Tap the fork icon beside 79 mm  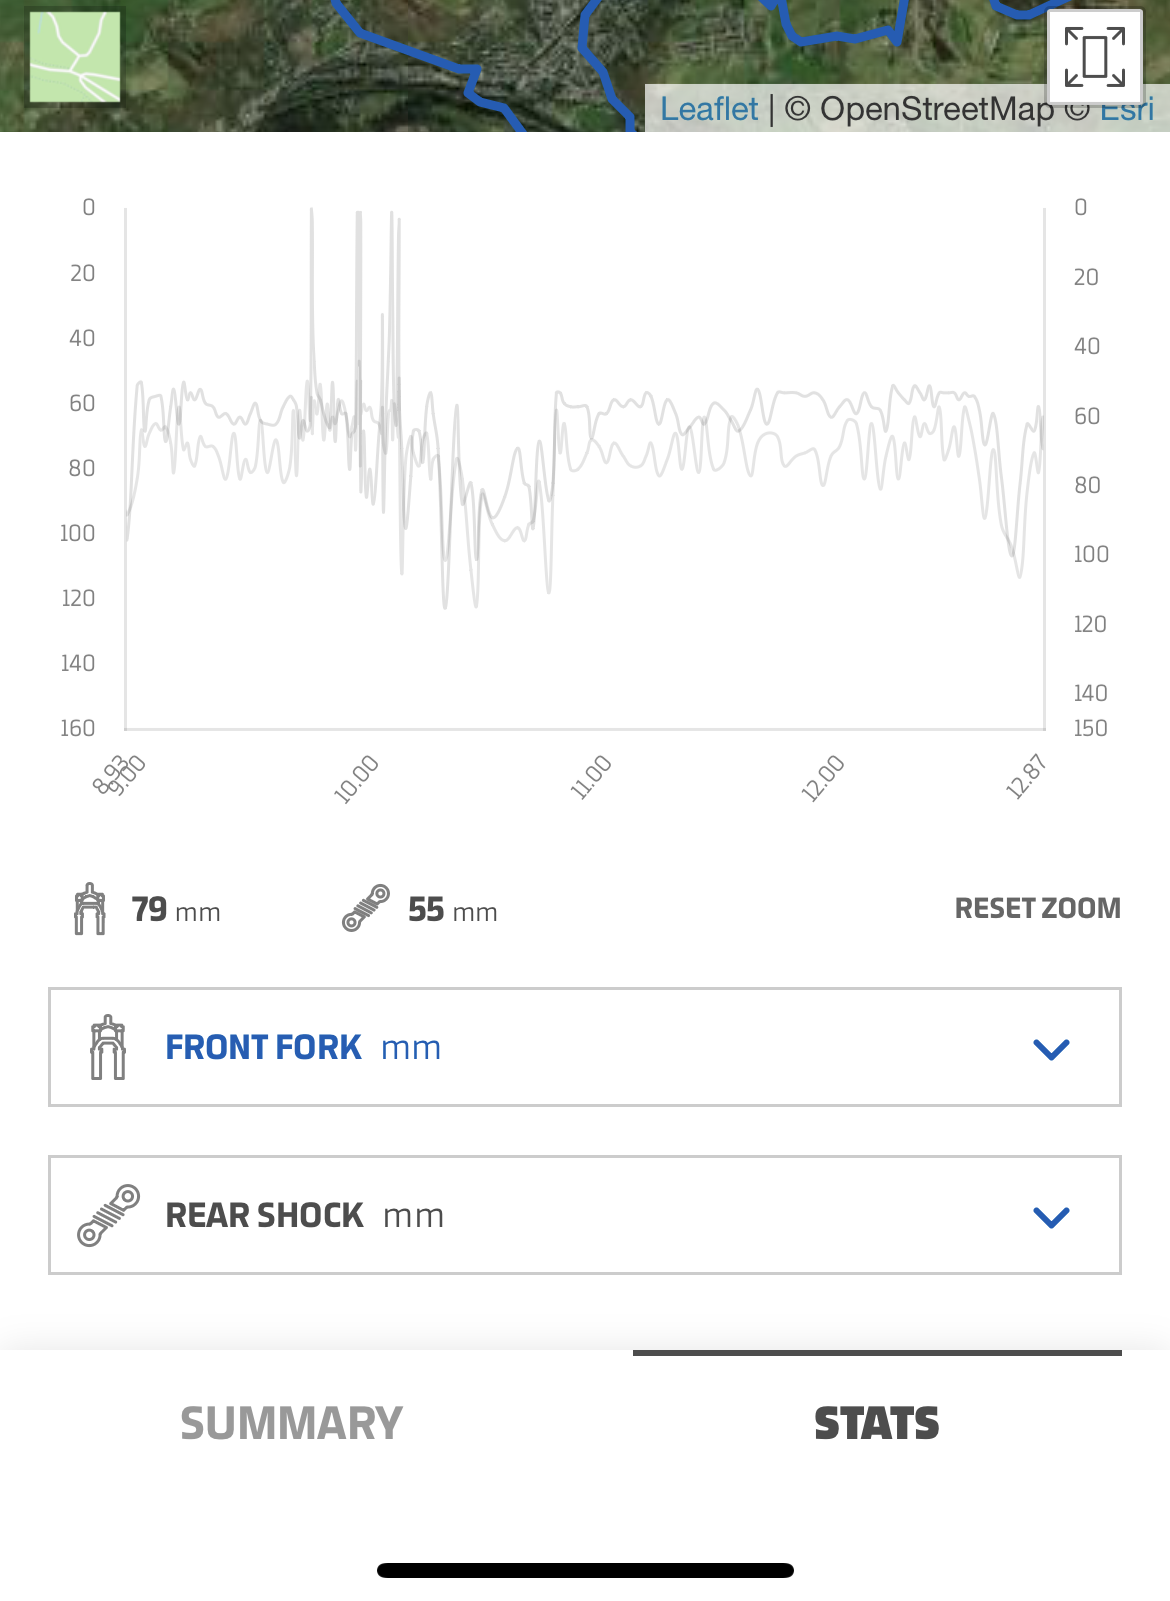pos(90,909)
